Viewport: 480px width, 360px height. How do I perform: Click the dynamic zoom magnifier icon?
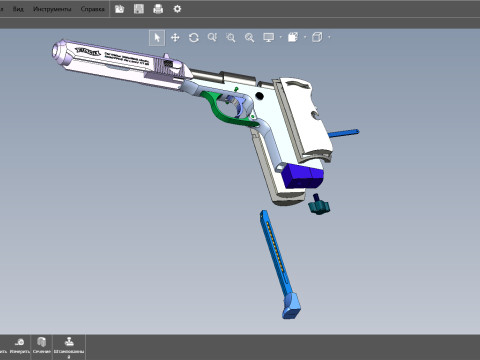212,38
